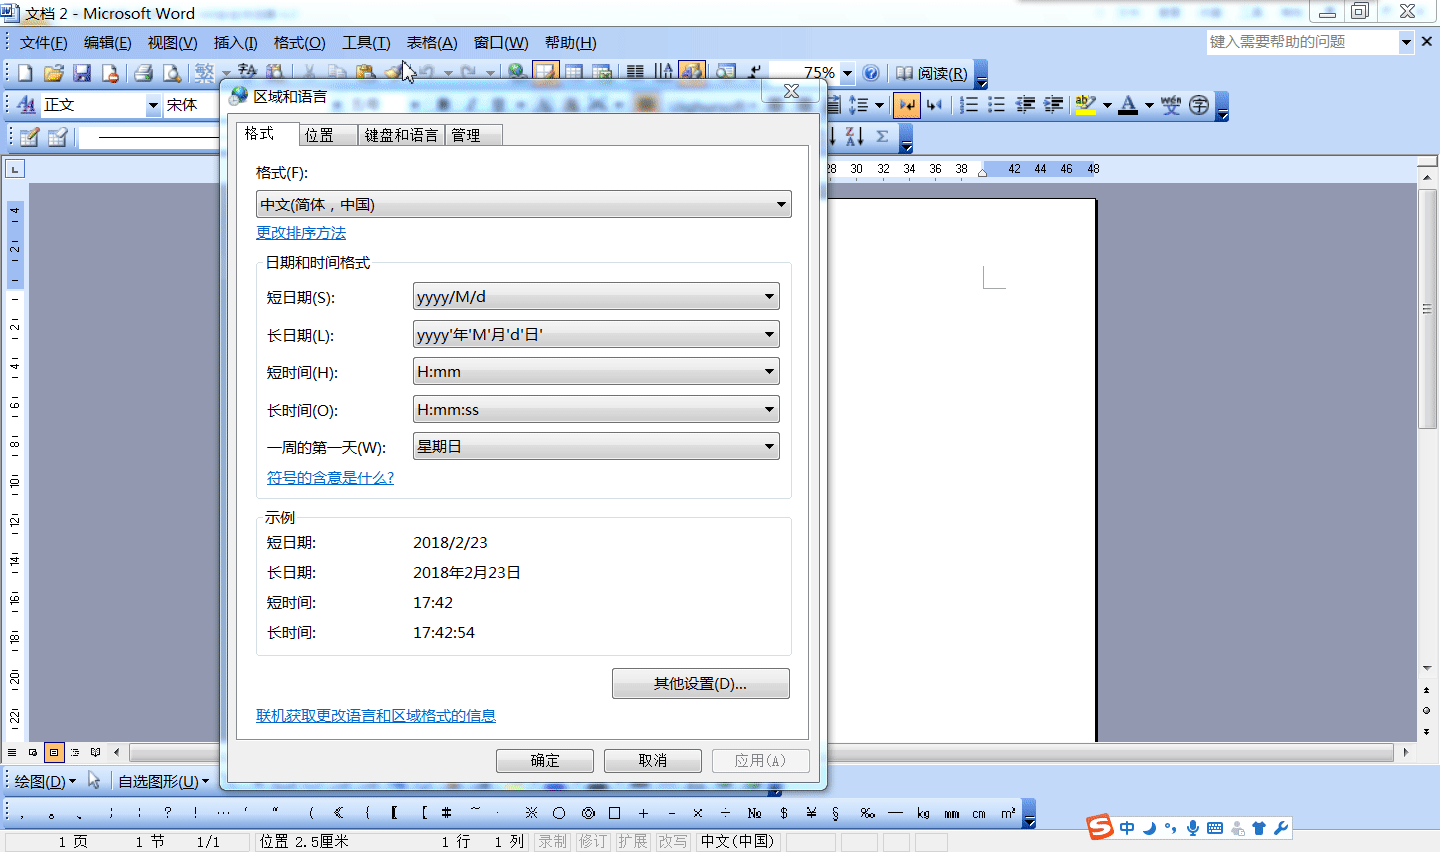Image resolution: width=1440 pixels, height=852 pixels.
Task: Sort descending with the Z-A icon
Action: point(854,137)
